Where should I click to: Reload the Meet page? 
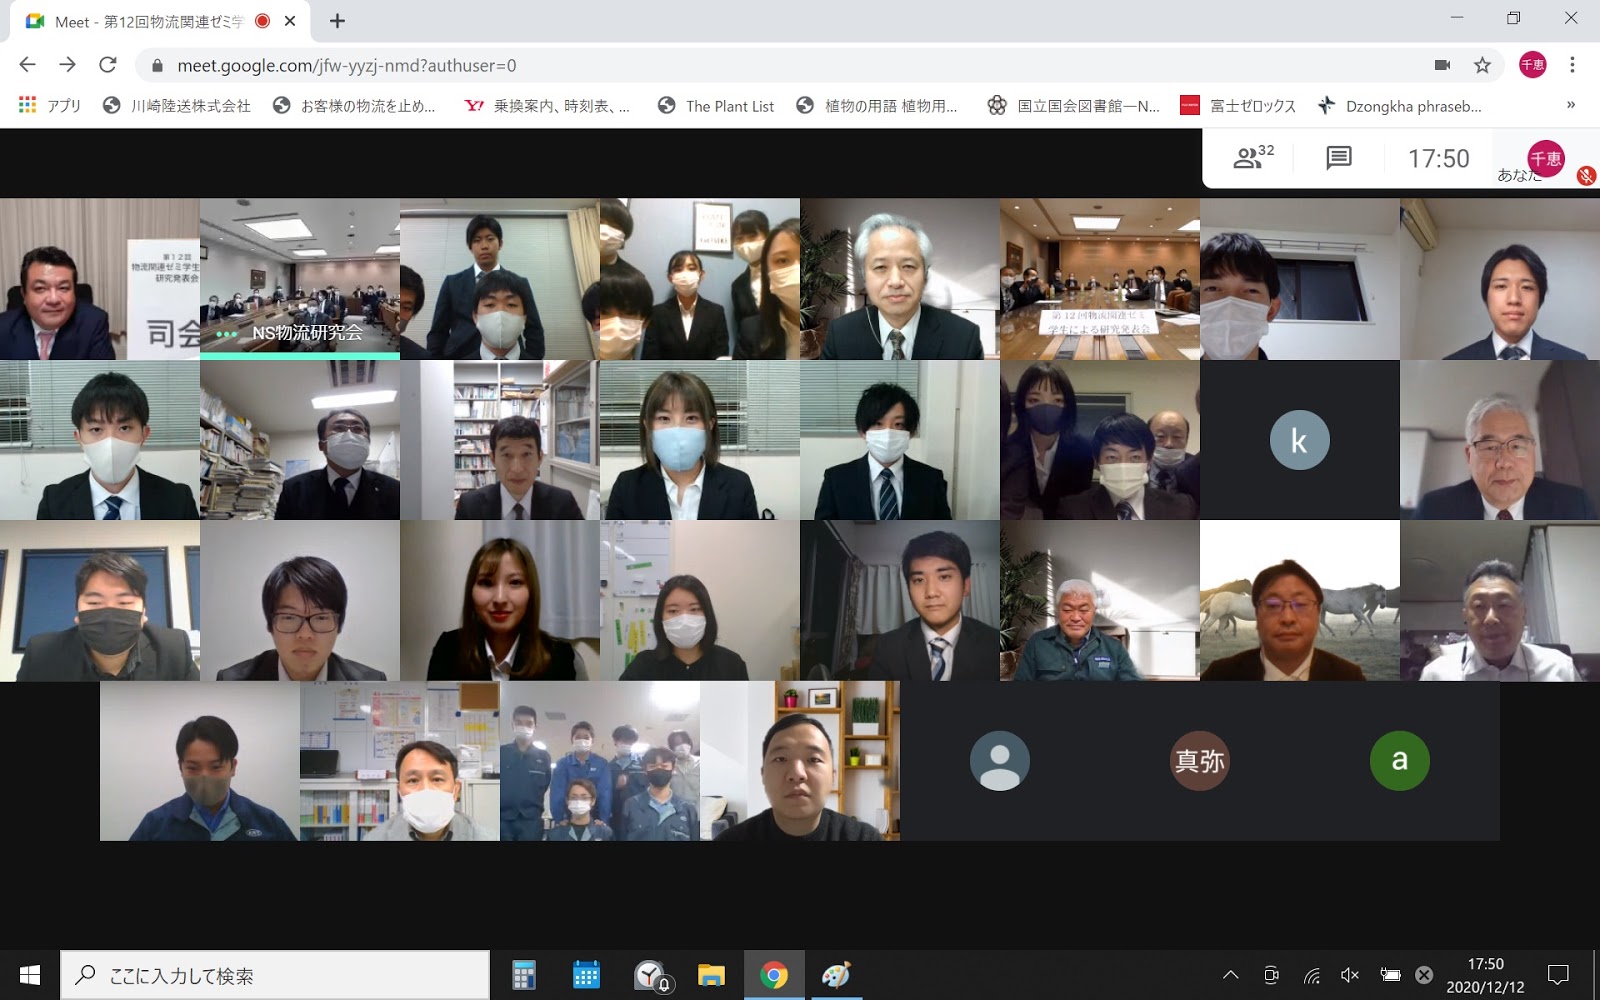pyautogui.click(x=108, y=65)
